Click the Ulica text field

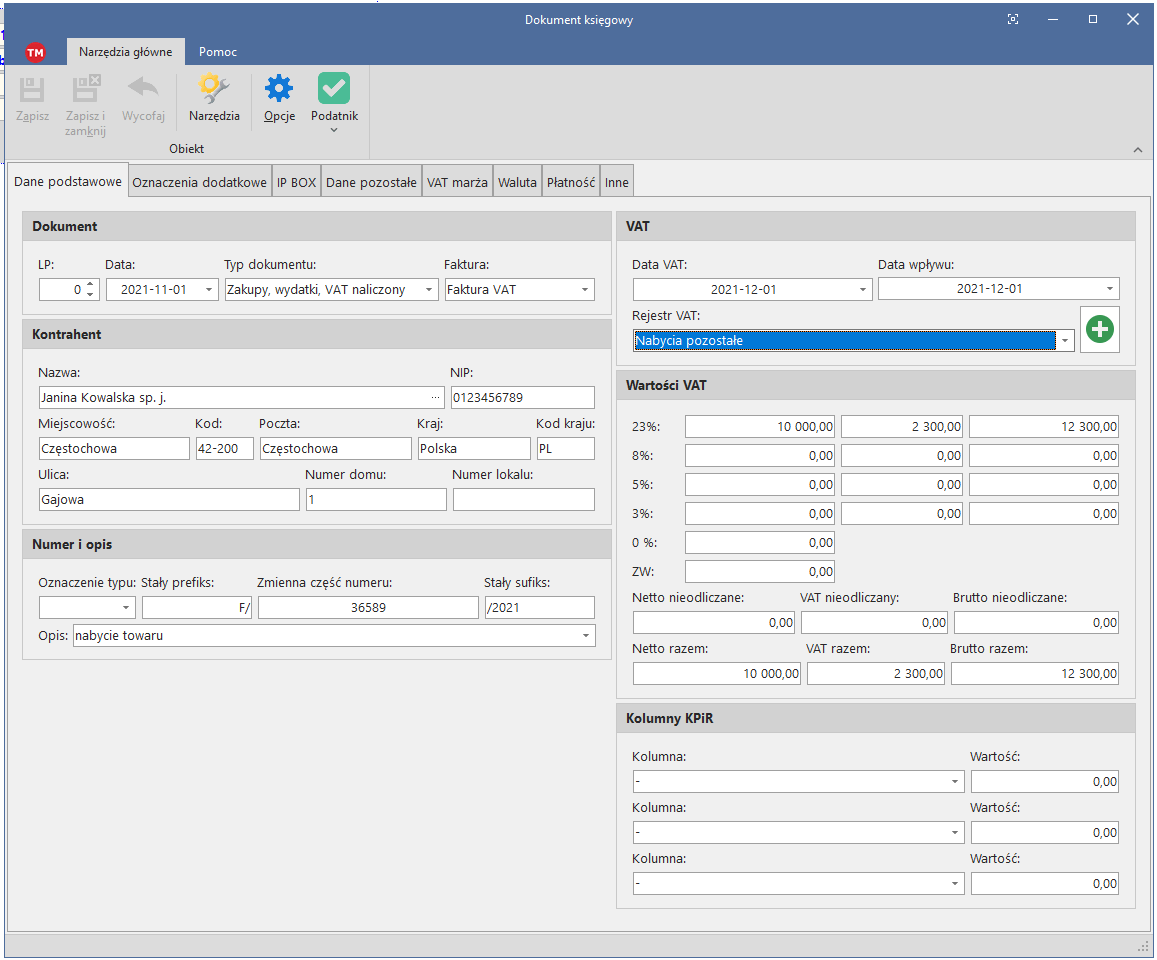[x=169, y=500]
